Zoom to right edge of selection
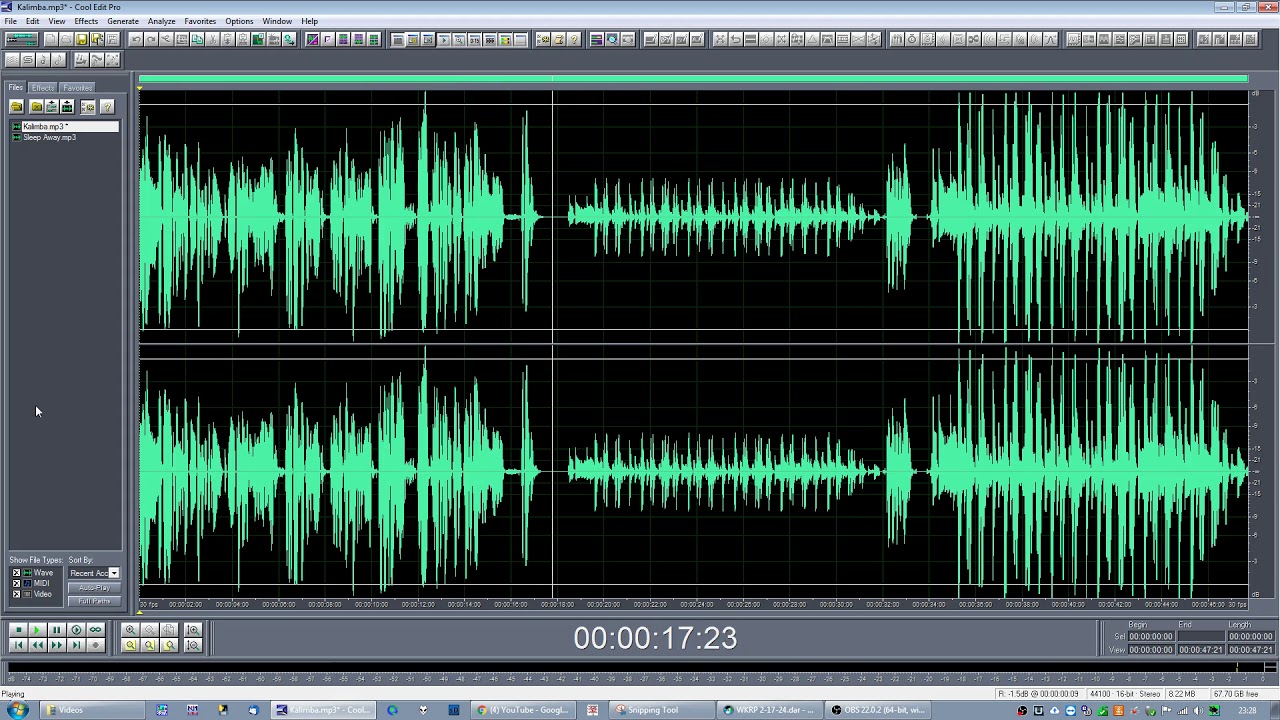Image resolution: width=1280 pixels, height=720 pixels. point(168,645)
